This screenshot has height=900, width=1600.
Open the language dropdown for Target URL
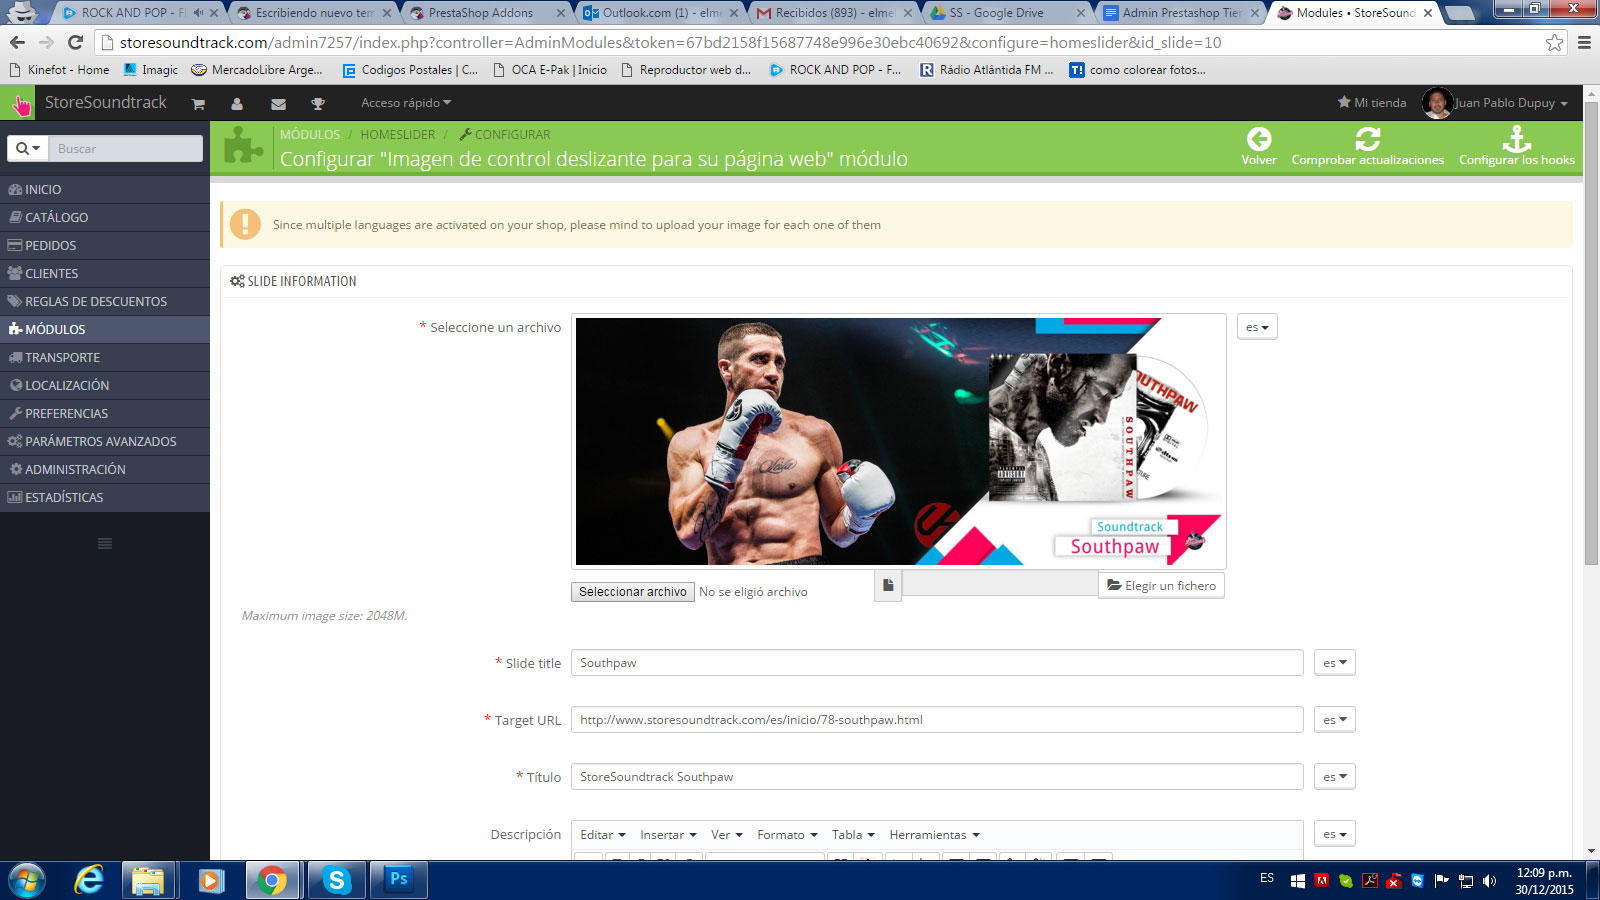tap(1335, 720)
